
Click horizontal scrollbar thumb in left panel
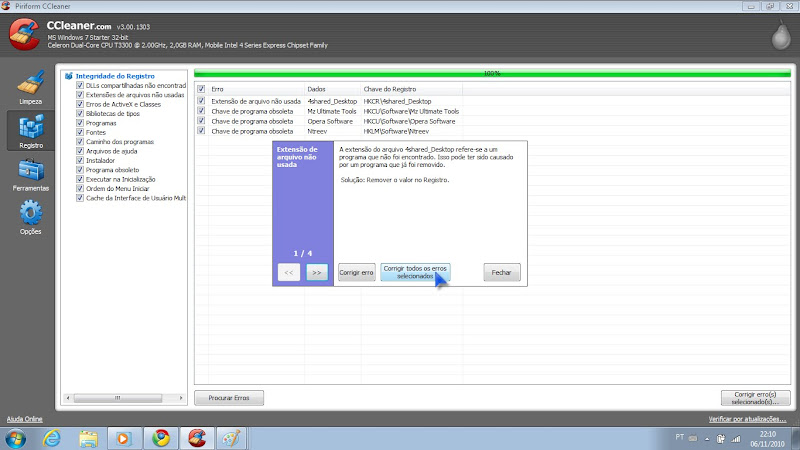click(x=118, y=398)
